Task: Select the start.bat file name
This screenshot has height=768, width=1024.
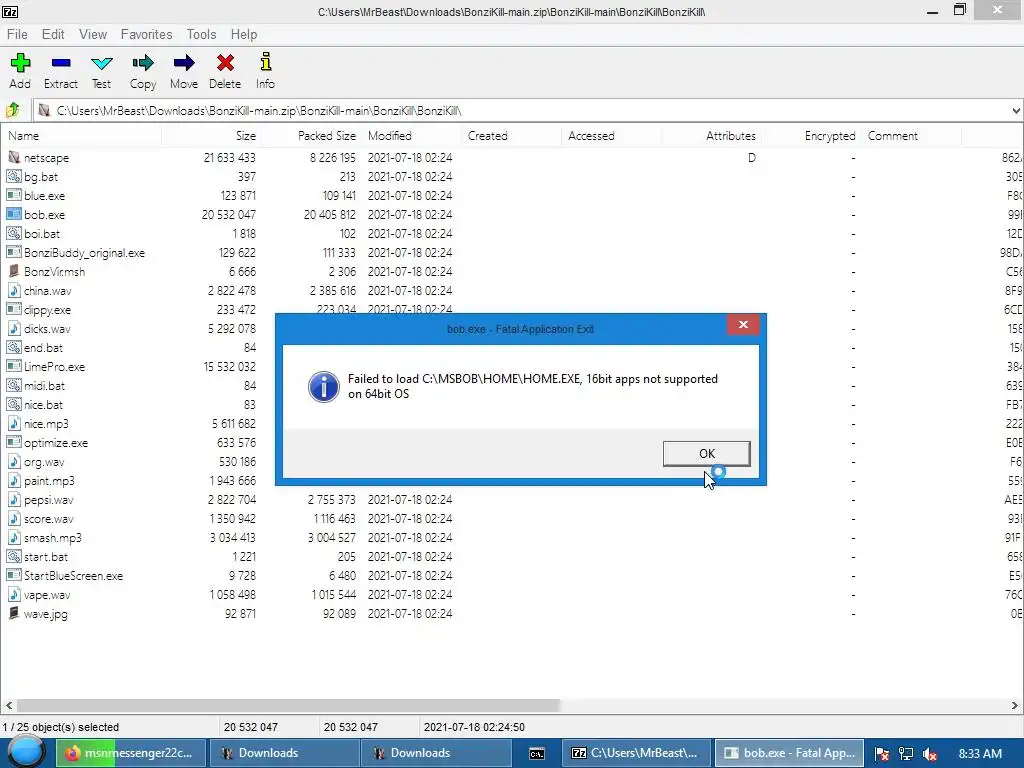Action: click(x=46, y=556)
